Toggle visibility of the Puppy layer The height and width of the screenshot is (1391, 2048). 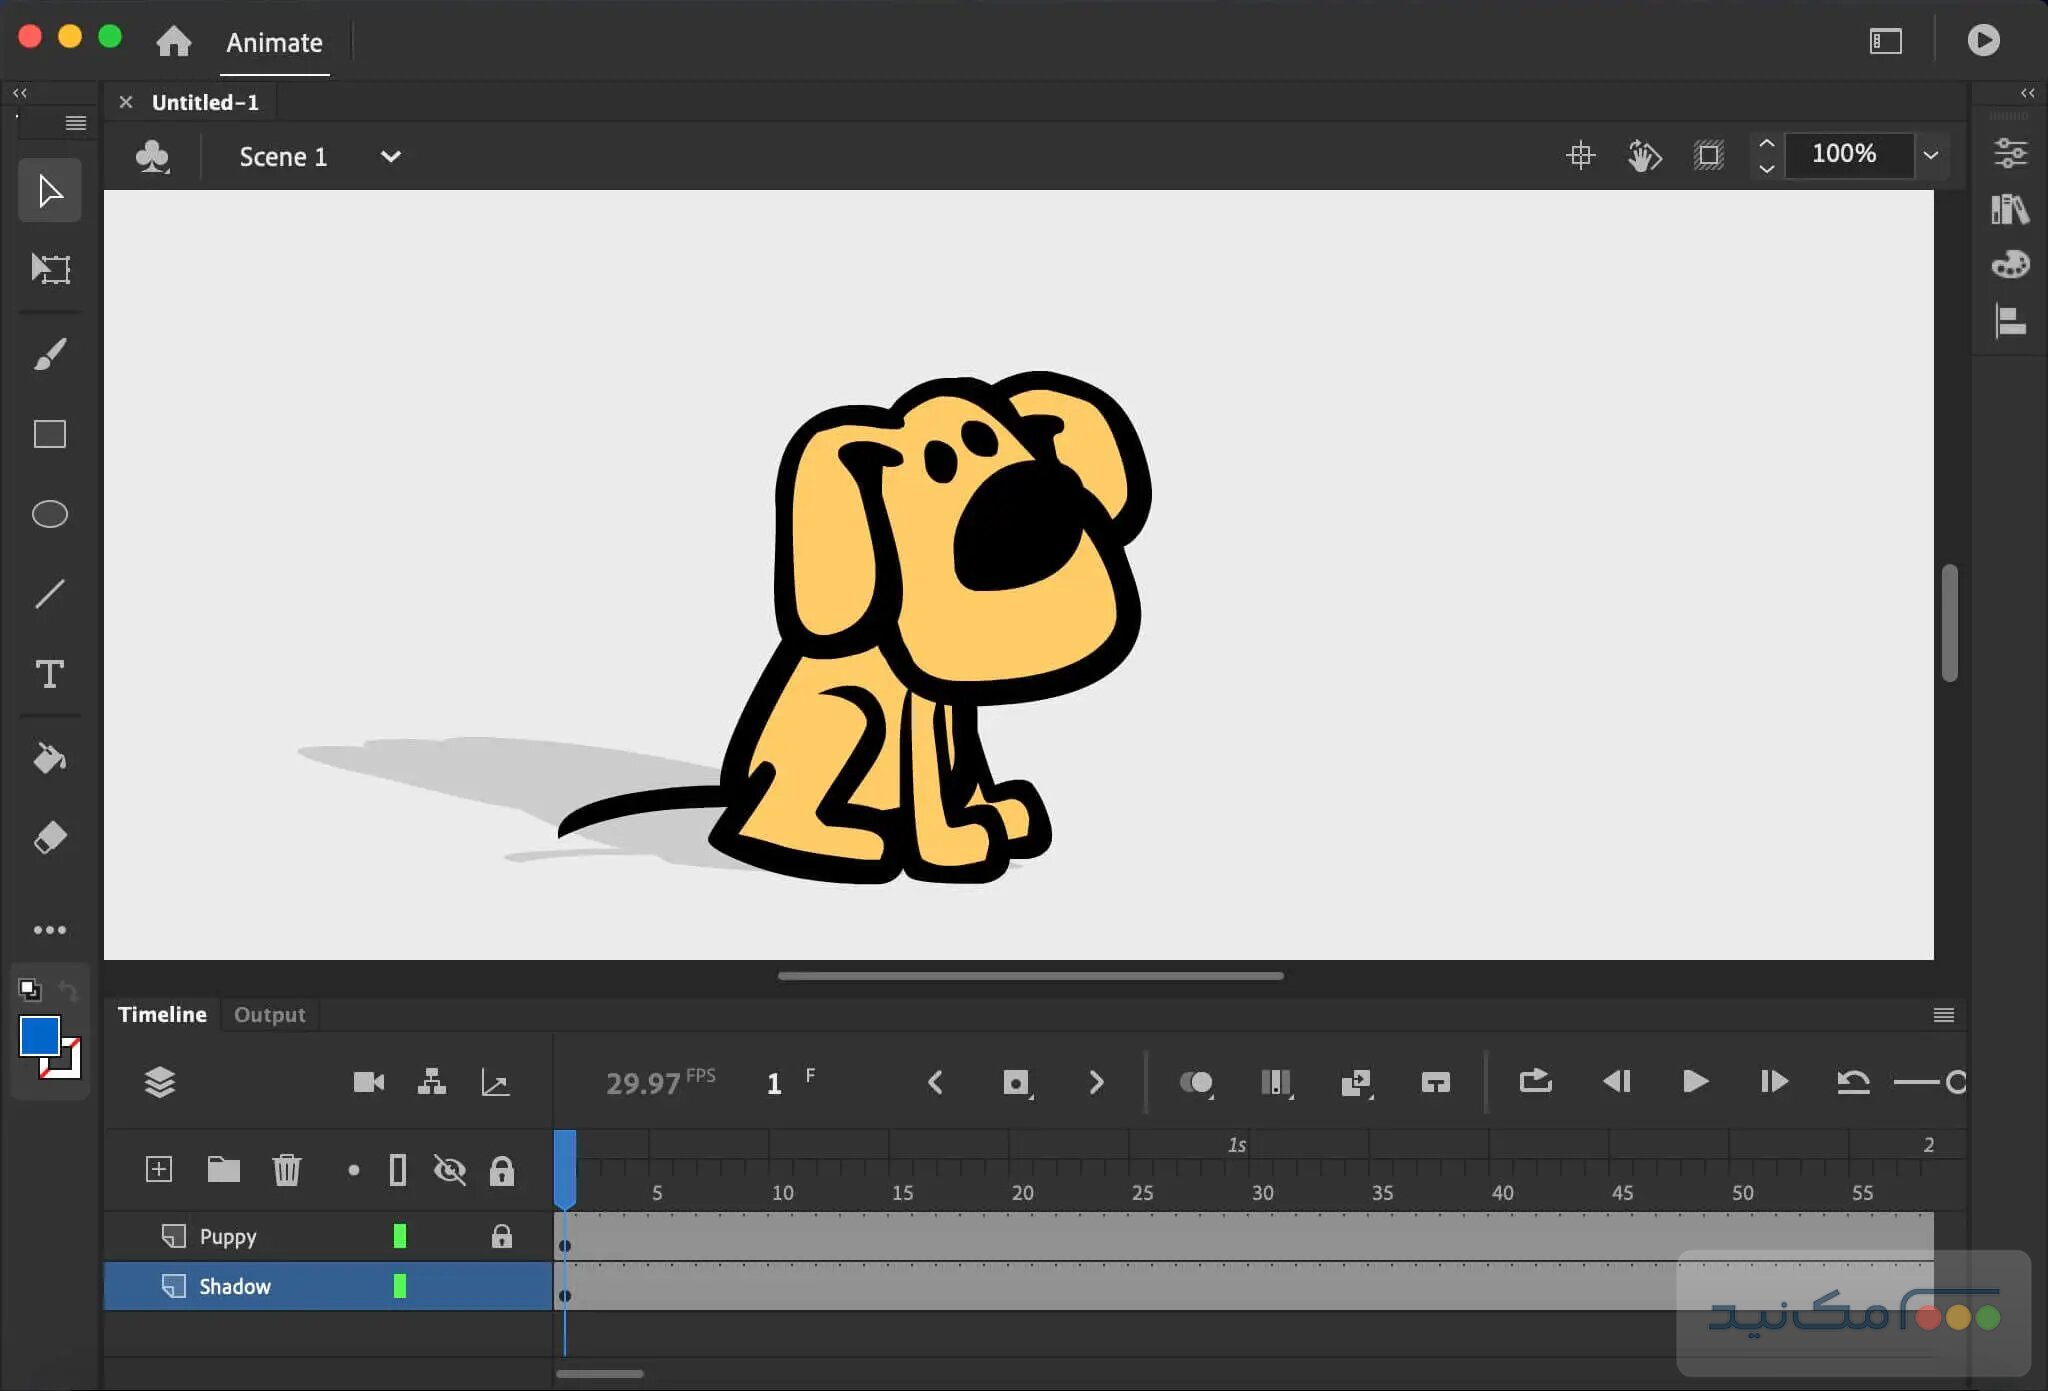[x=451, y=1236]
